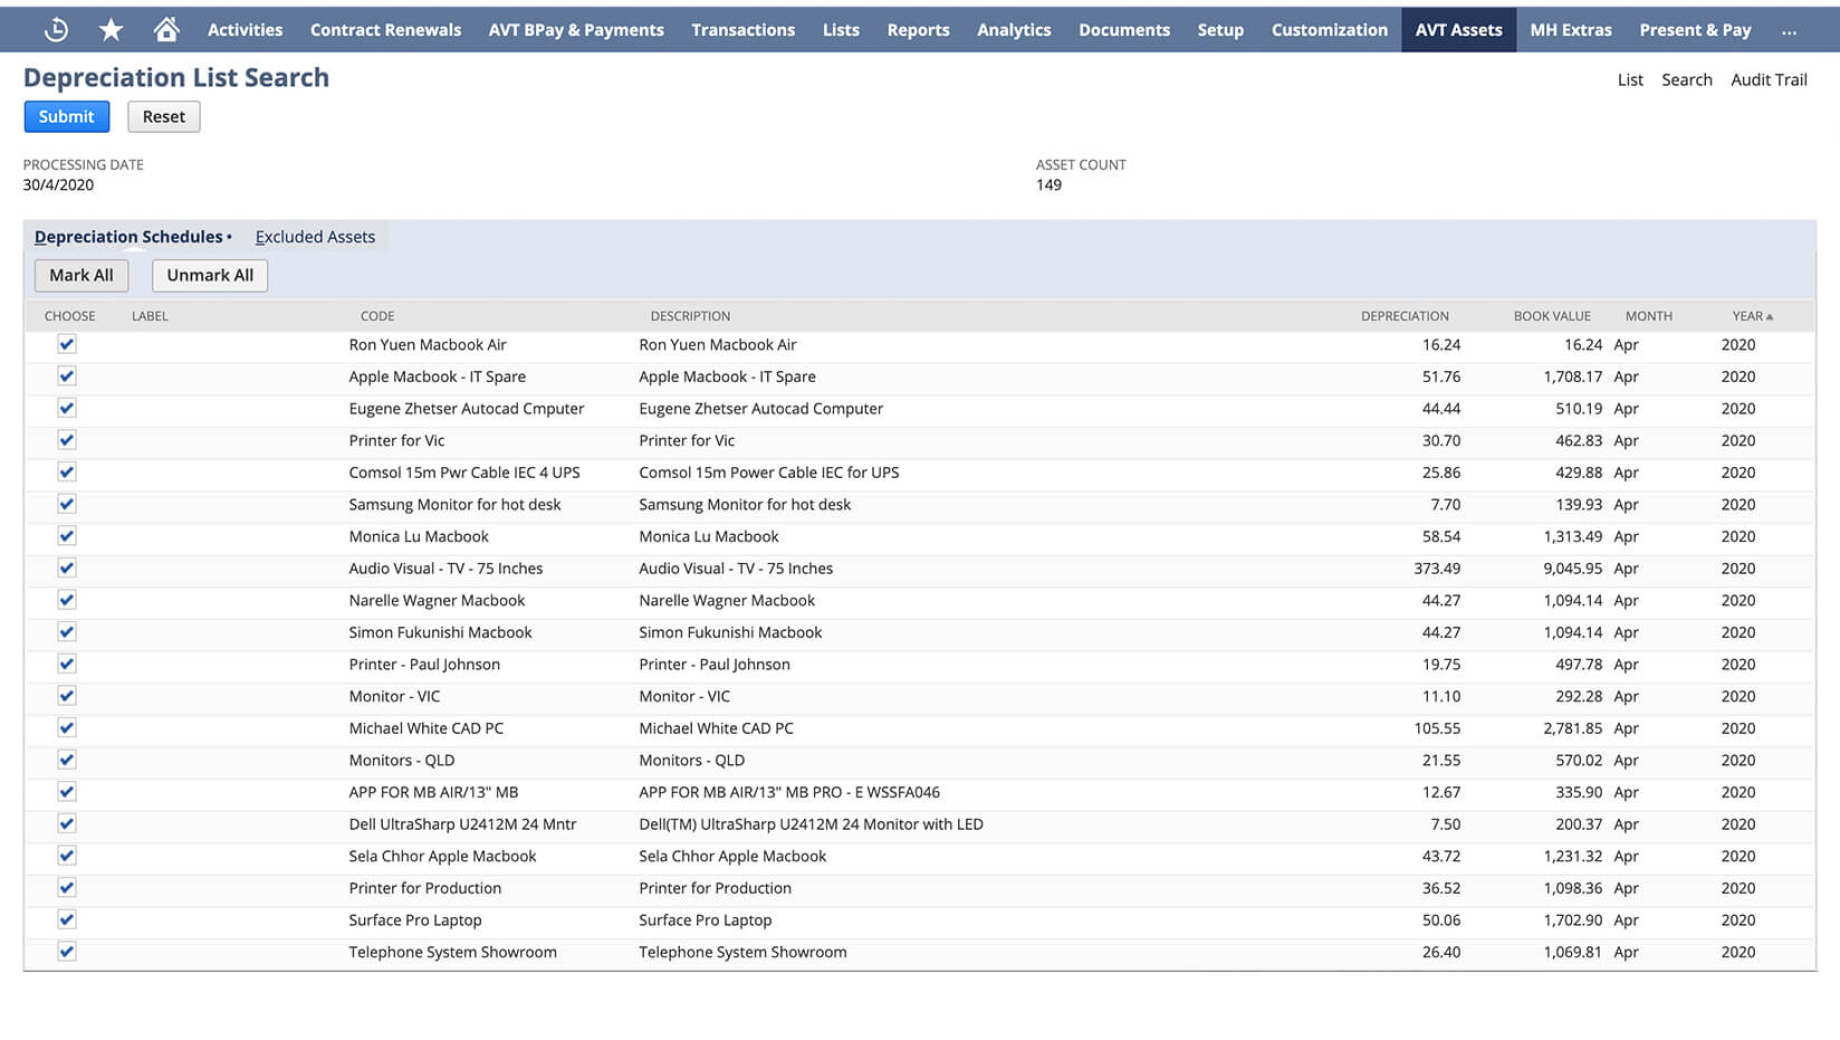Open the Transactions menu
The image size is (1840, 1040).
[742, 29]
